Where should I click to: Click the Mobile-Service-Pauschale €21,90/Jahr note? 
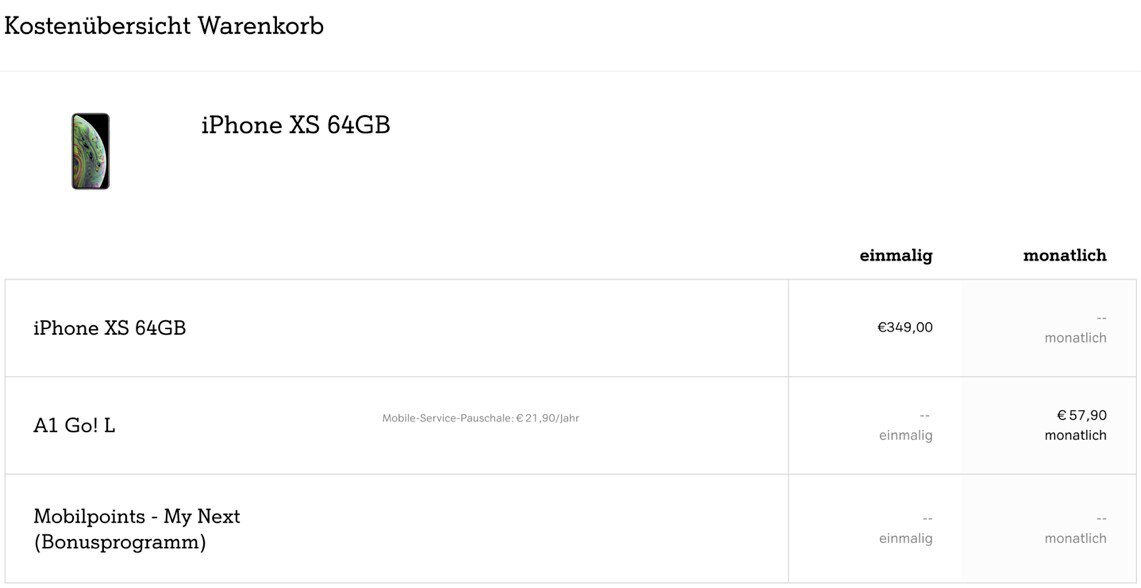(x=480, y=418)
